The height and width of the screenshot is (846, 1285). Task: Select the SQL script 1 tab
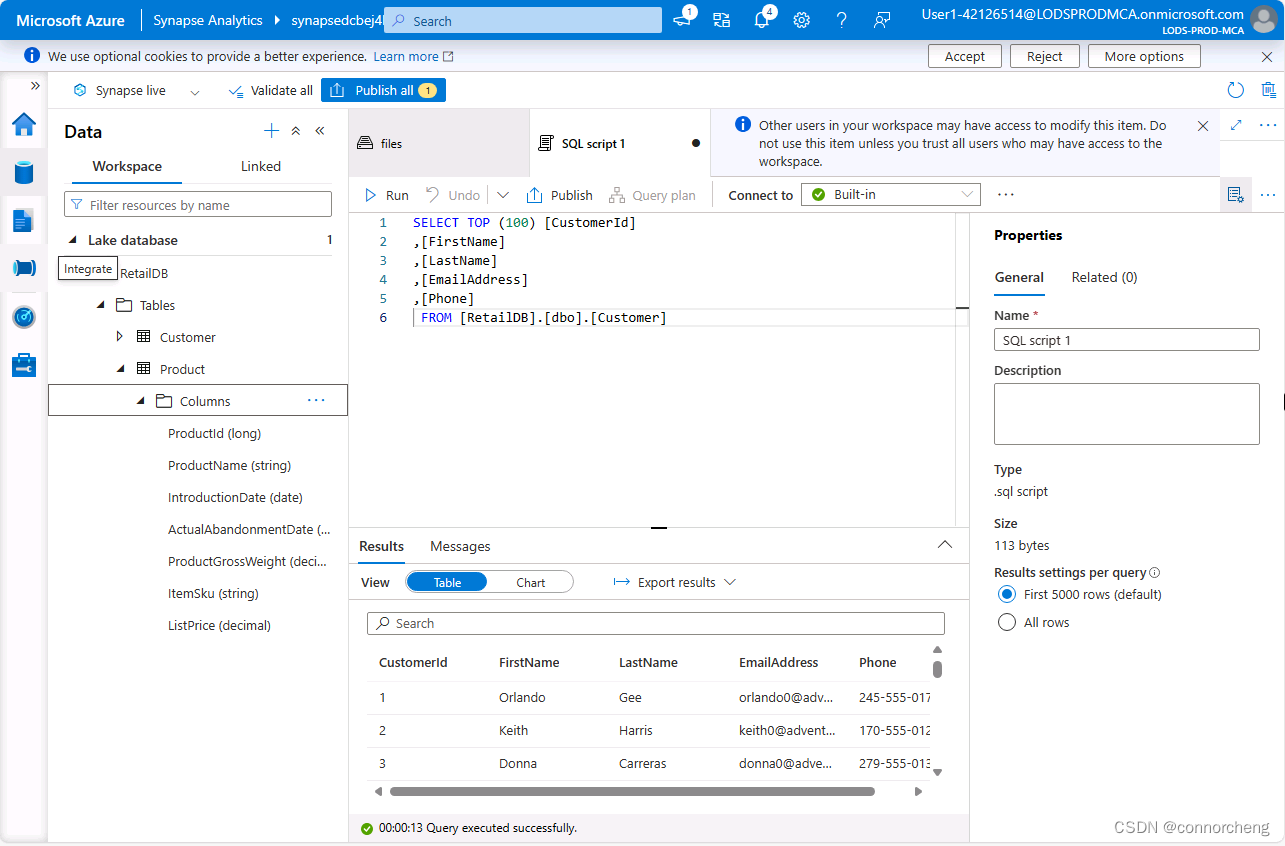[x=620, y=143]
